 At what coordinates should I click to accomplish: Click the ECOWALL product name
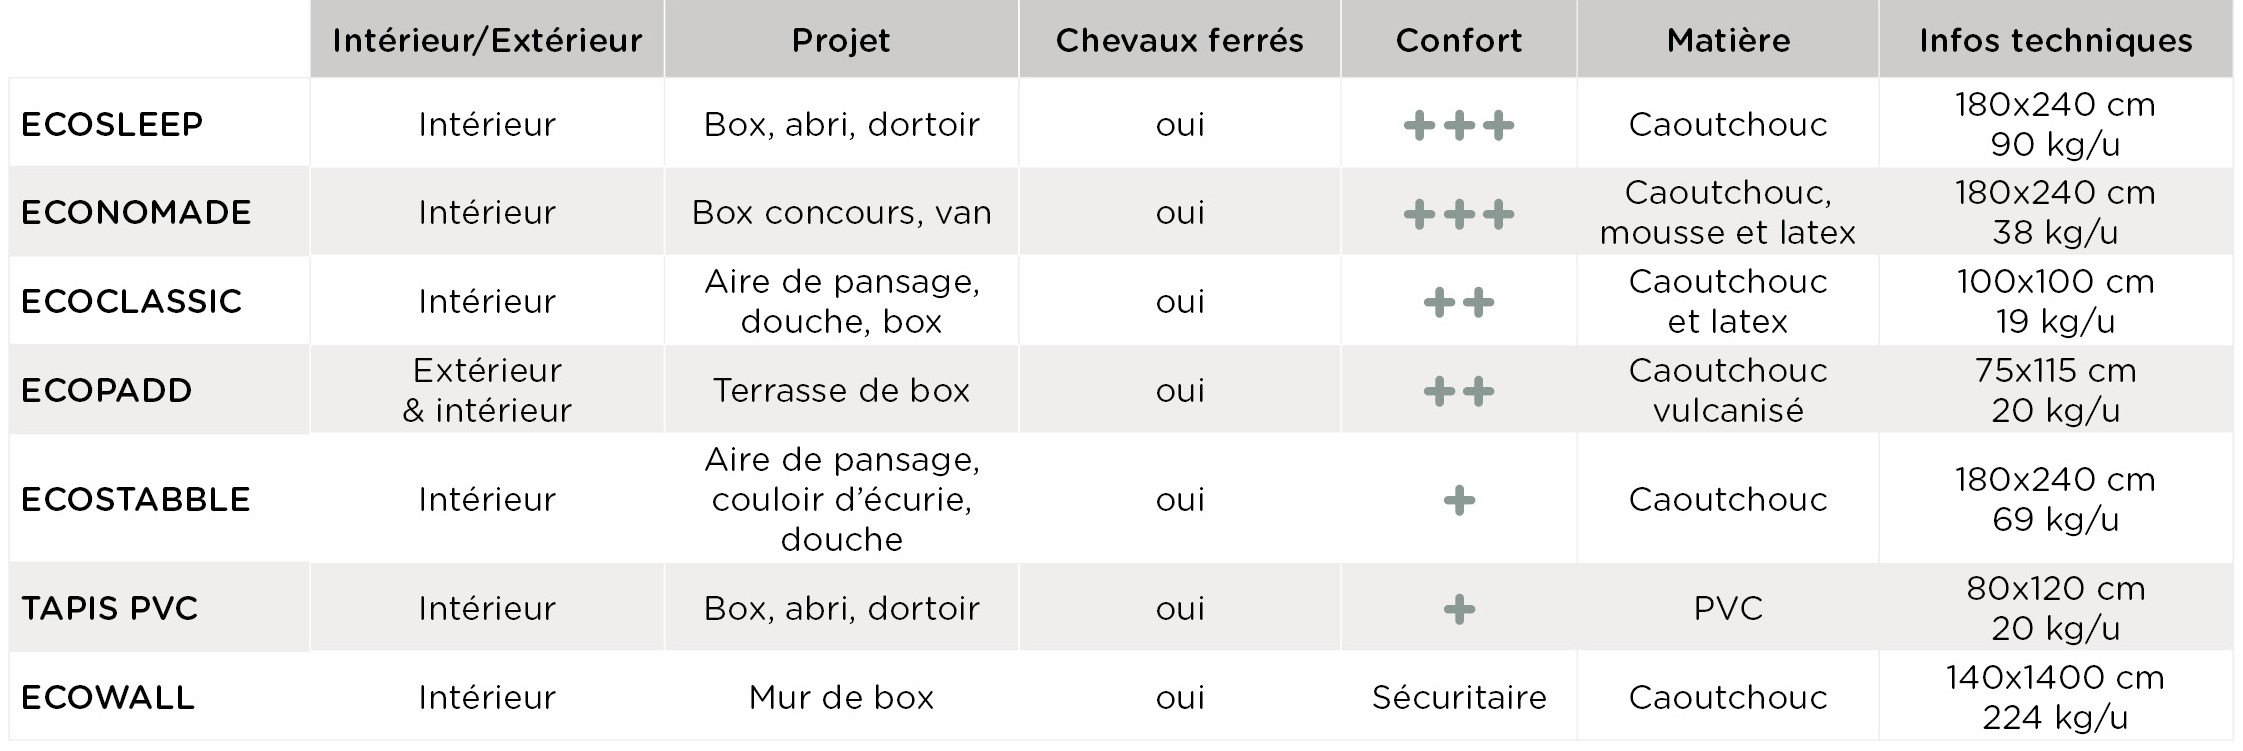107,697
